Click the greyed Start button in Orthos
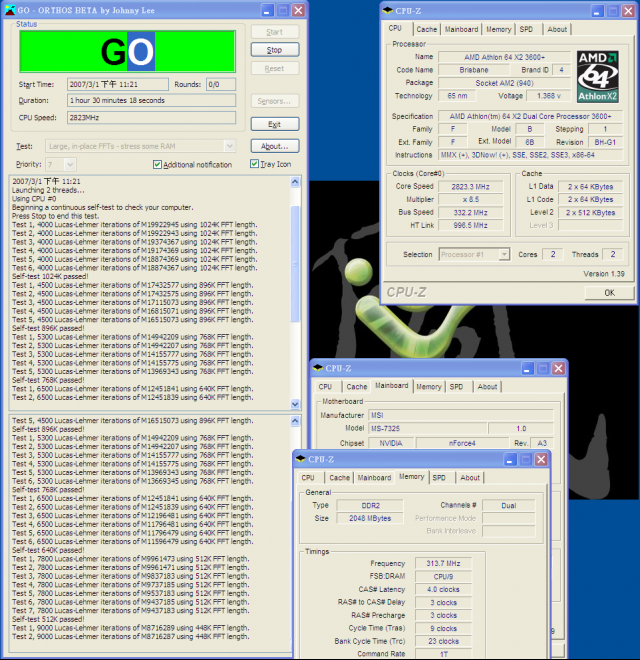The image size is (640, 660). pos(275,32)
